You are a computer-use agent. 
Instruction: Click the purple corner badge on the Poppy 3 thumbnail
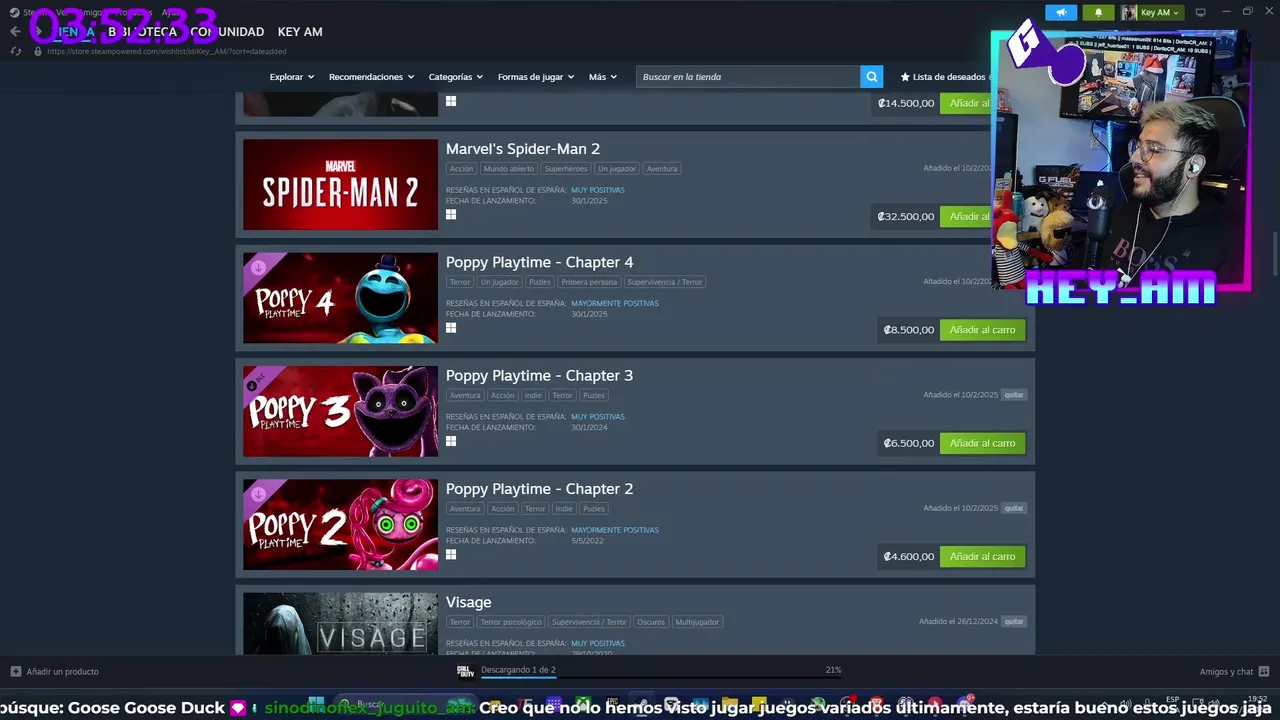[257, 380]
